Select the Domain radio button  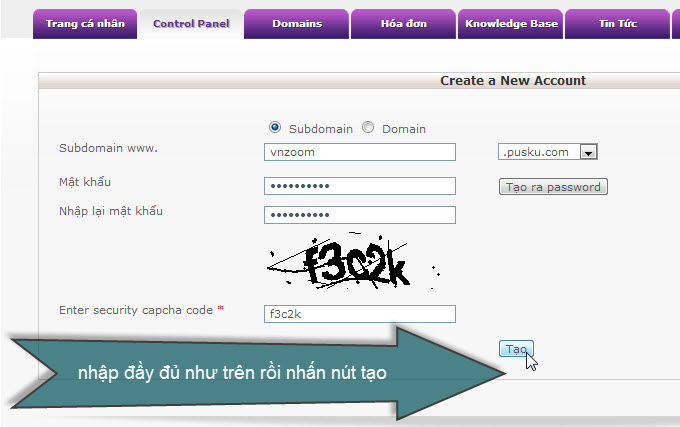pos(368,127)
